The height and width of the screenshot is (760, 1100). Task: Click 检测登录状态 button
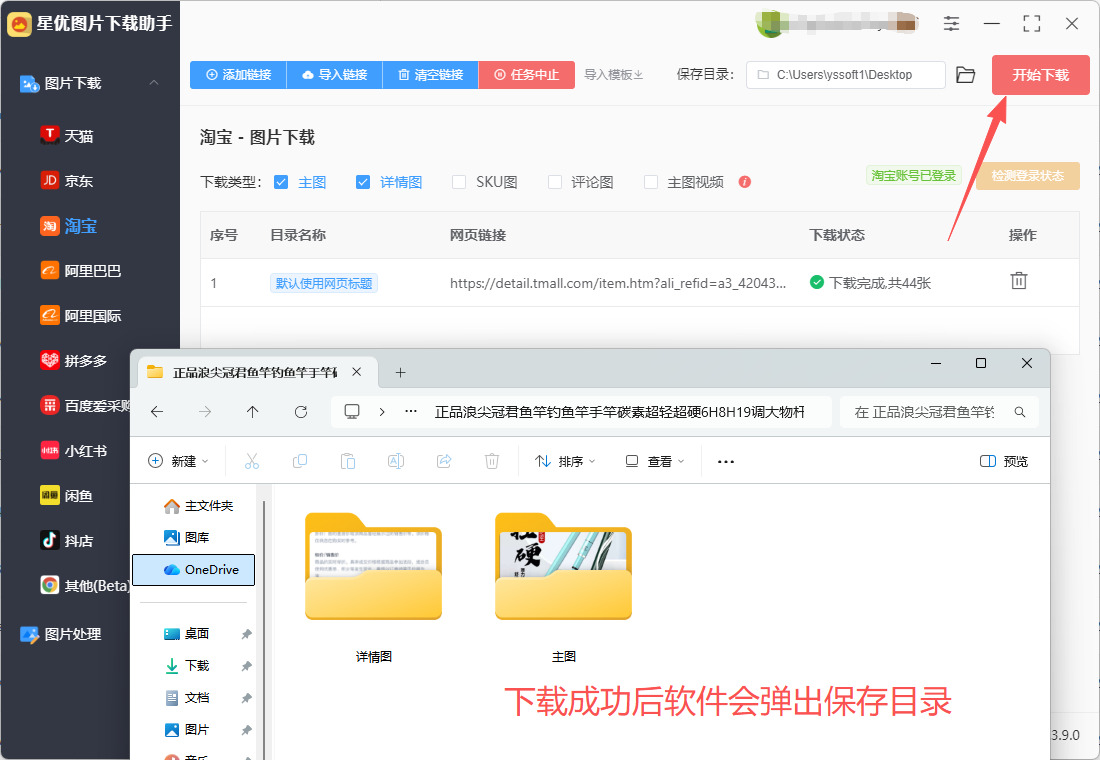pos(1028,175)
